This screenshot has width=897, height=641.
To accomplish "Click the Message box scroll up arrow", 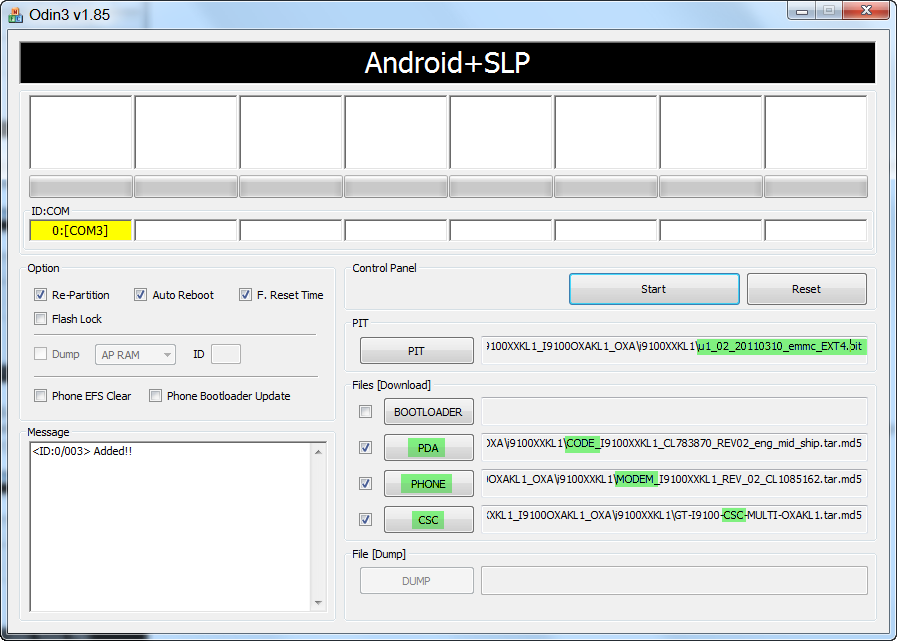I will (x=319, y=452).
